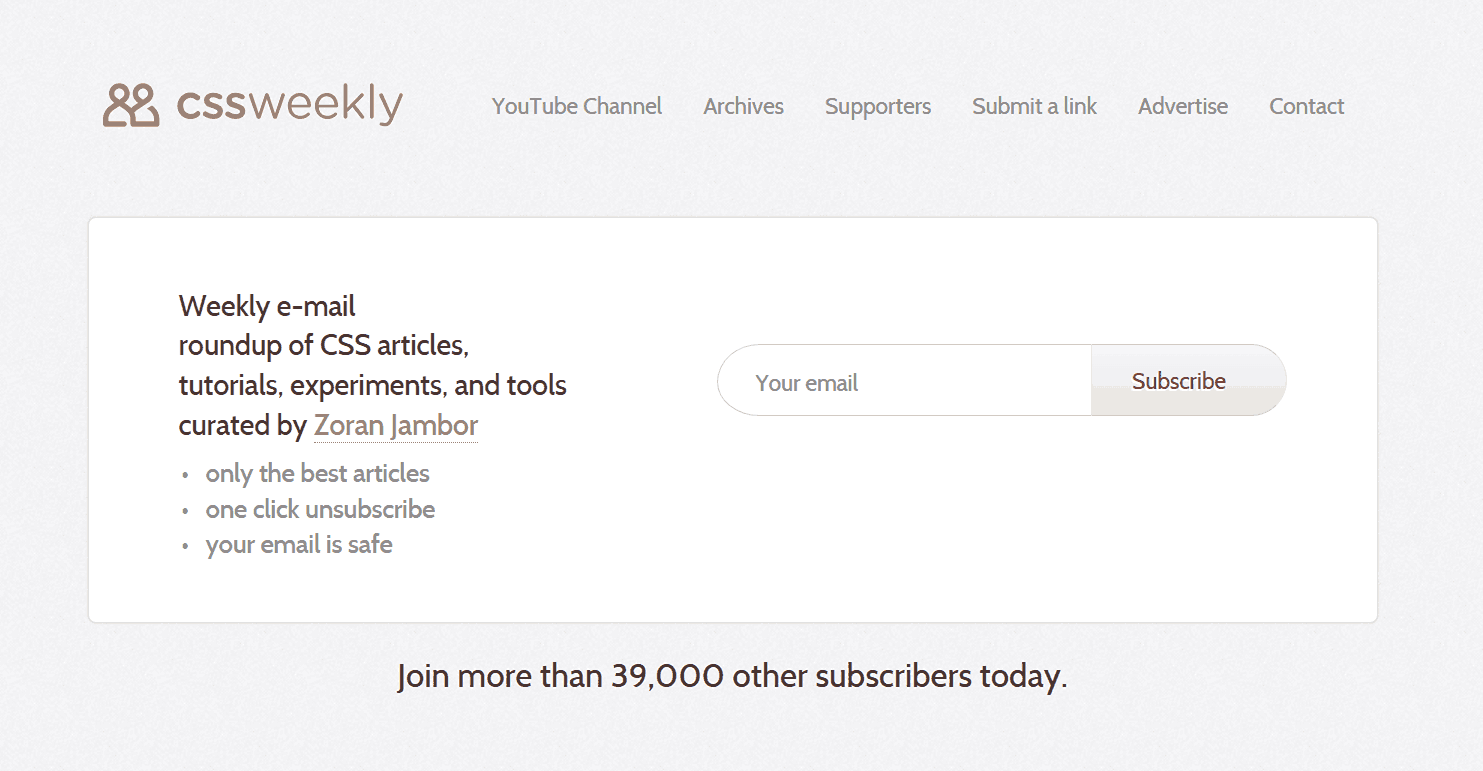Image resolution: width=1483 pixels, height=771 pixels.
Task: Open the Advertise page link
Action: click(1182, 106)
